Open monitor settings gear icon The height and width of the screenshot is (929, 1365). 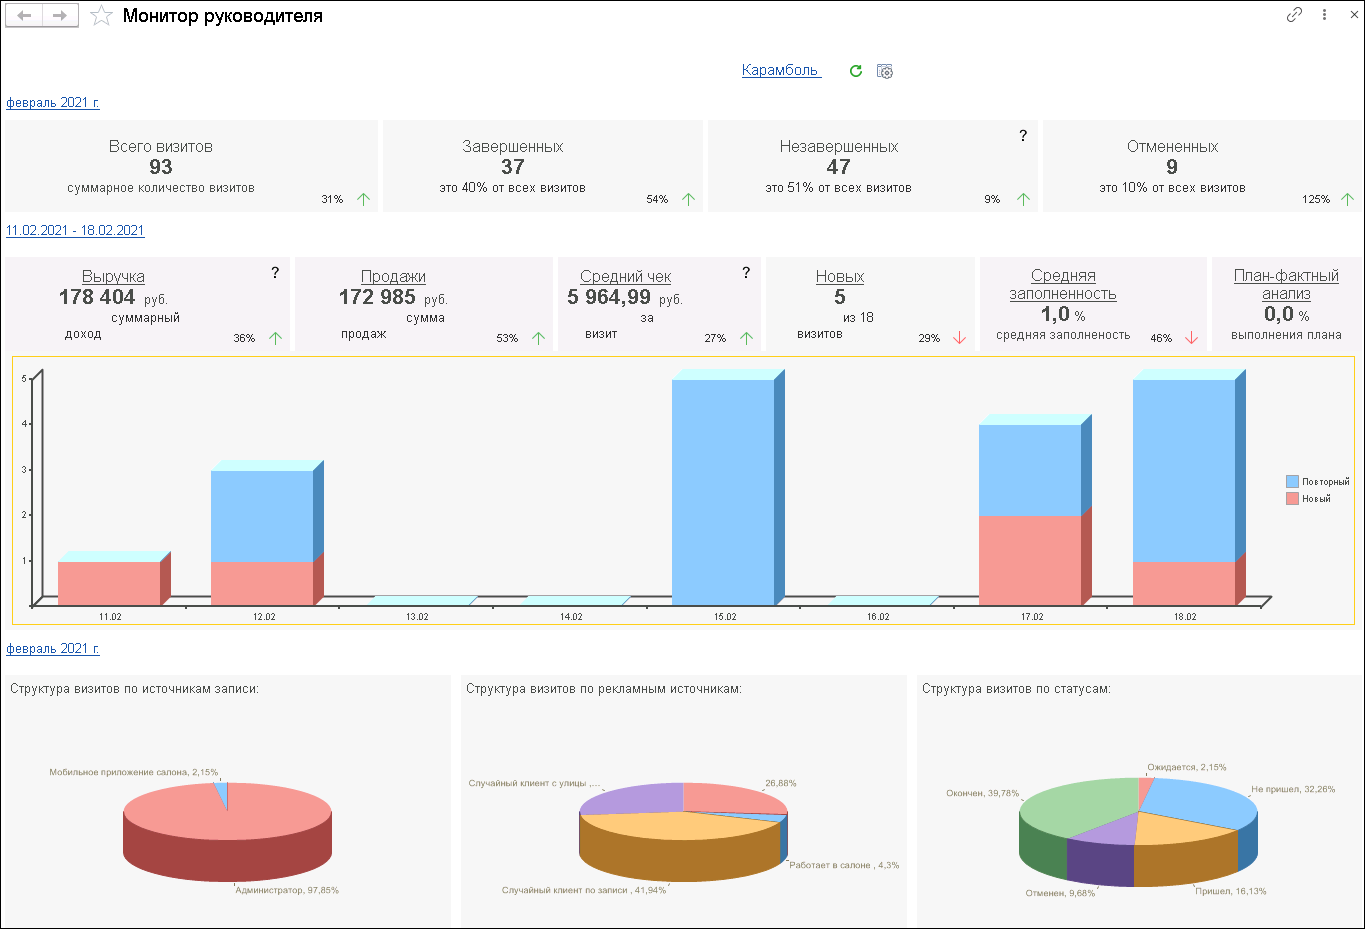(x=884, y=71)
